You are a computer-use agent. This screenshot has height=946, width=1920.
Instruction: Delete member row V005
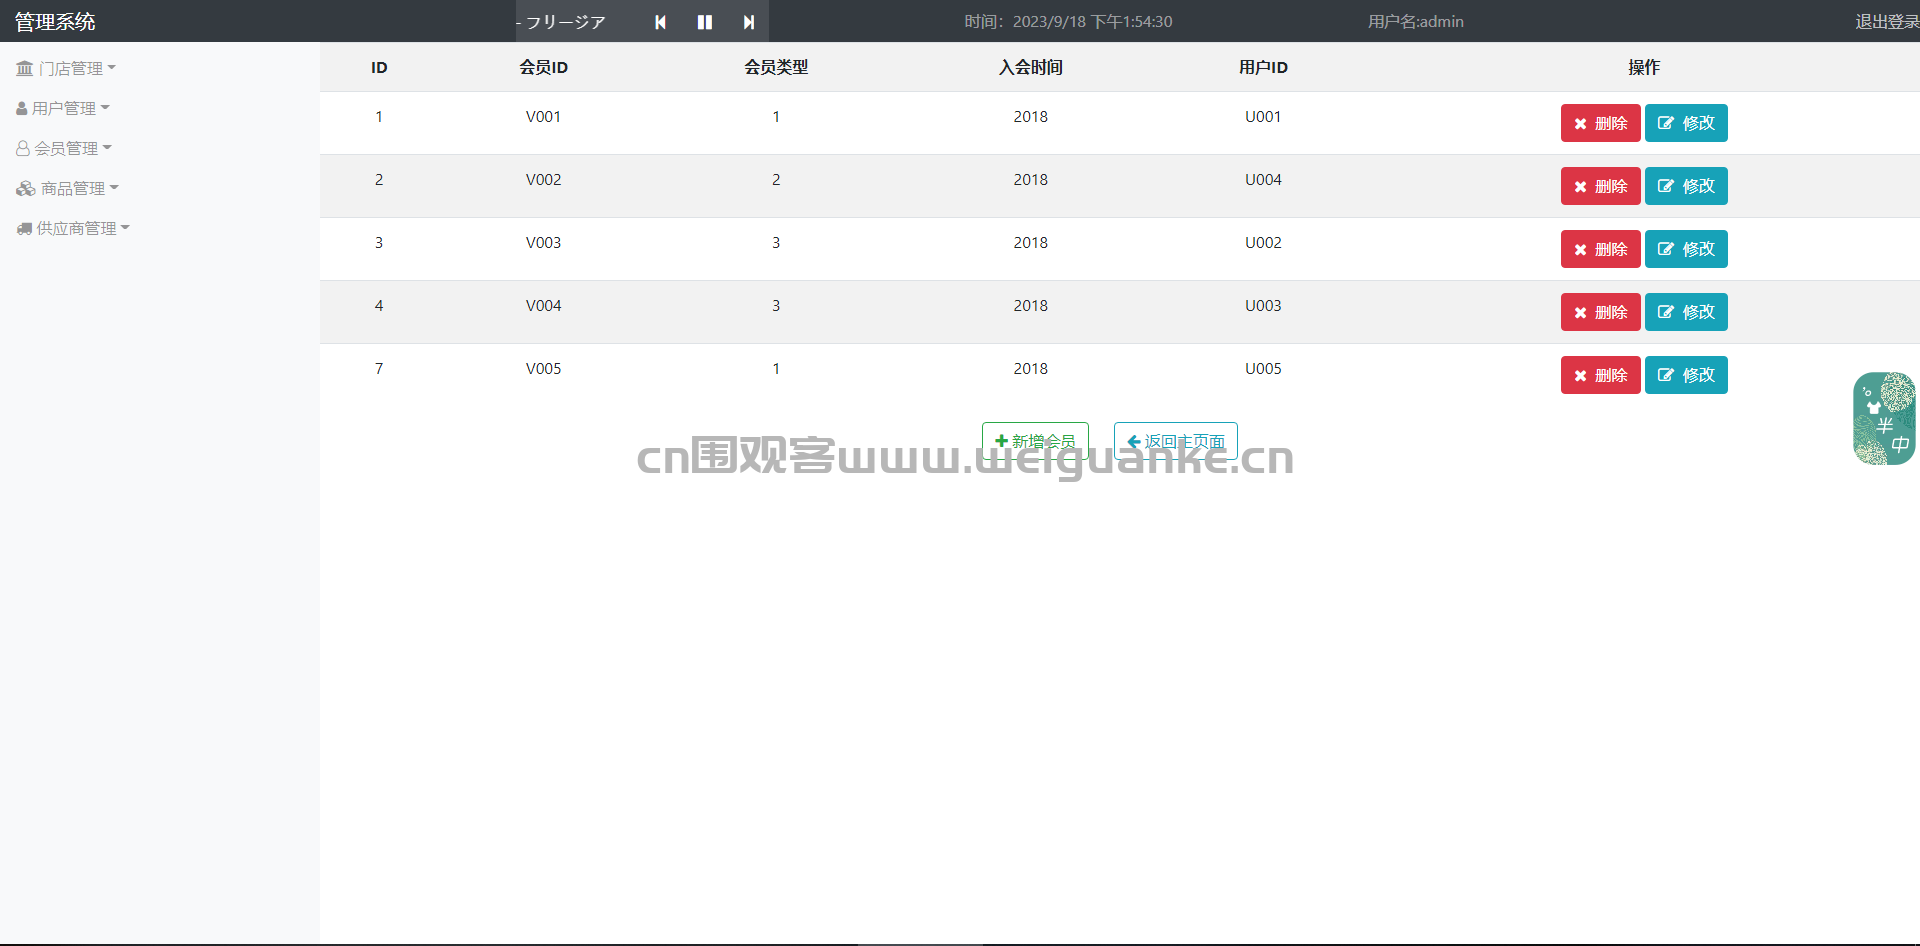pos(1600,375)
